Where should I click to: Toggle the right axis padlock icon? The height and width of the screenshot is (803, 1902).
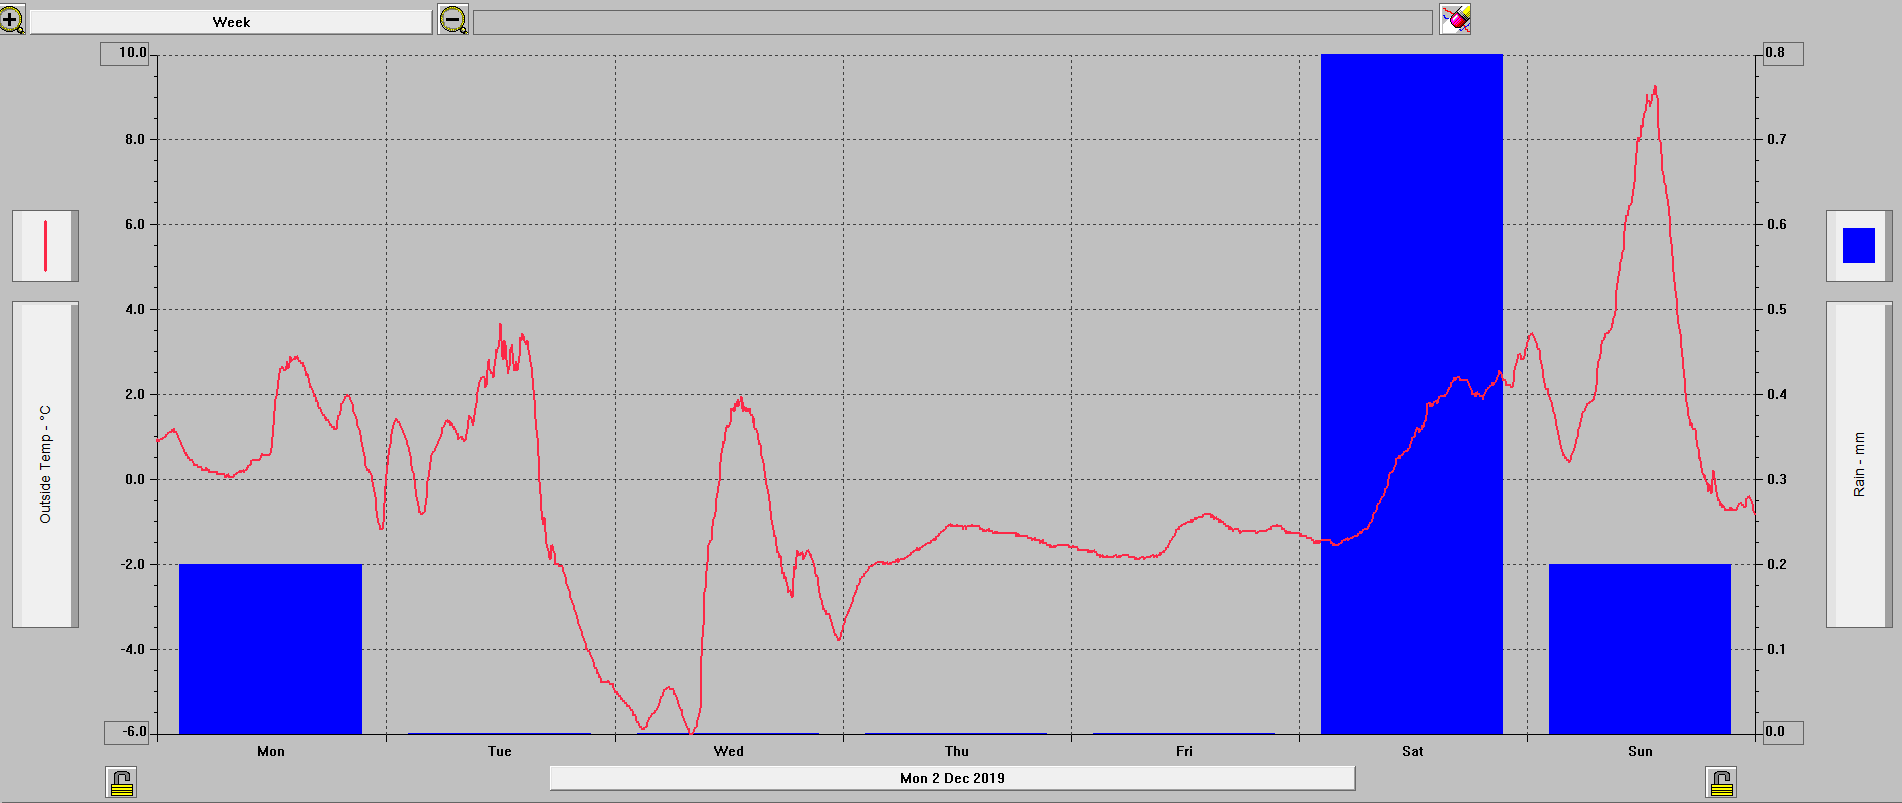pos(1721,781)
